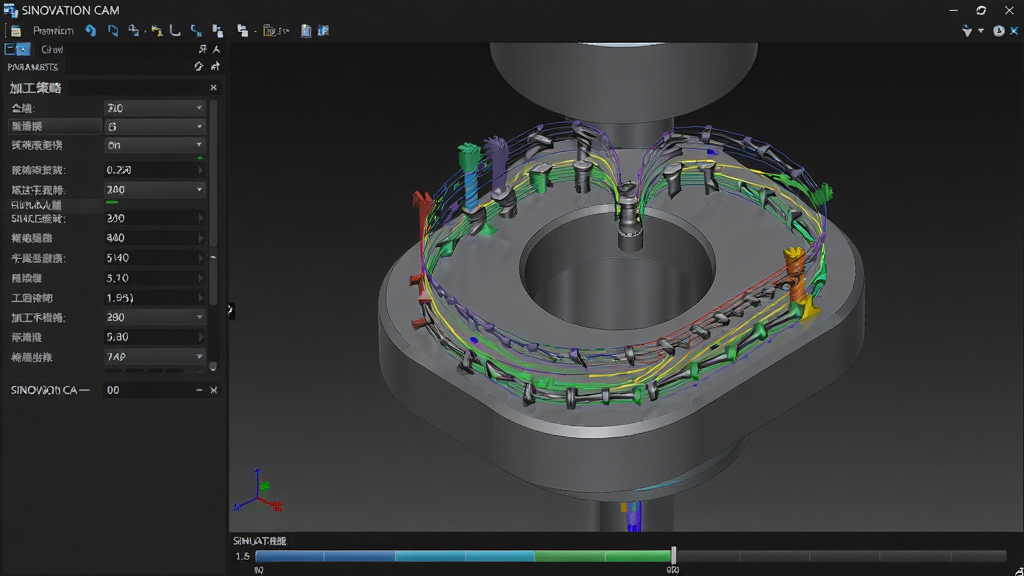Open the dropdown showing 7AP
The width and height of the screenshot is (1024, 576).
coord(154,357)
